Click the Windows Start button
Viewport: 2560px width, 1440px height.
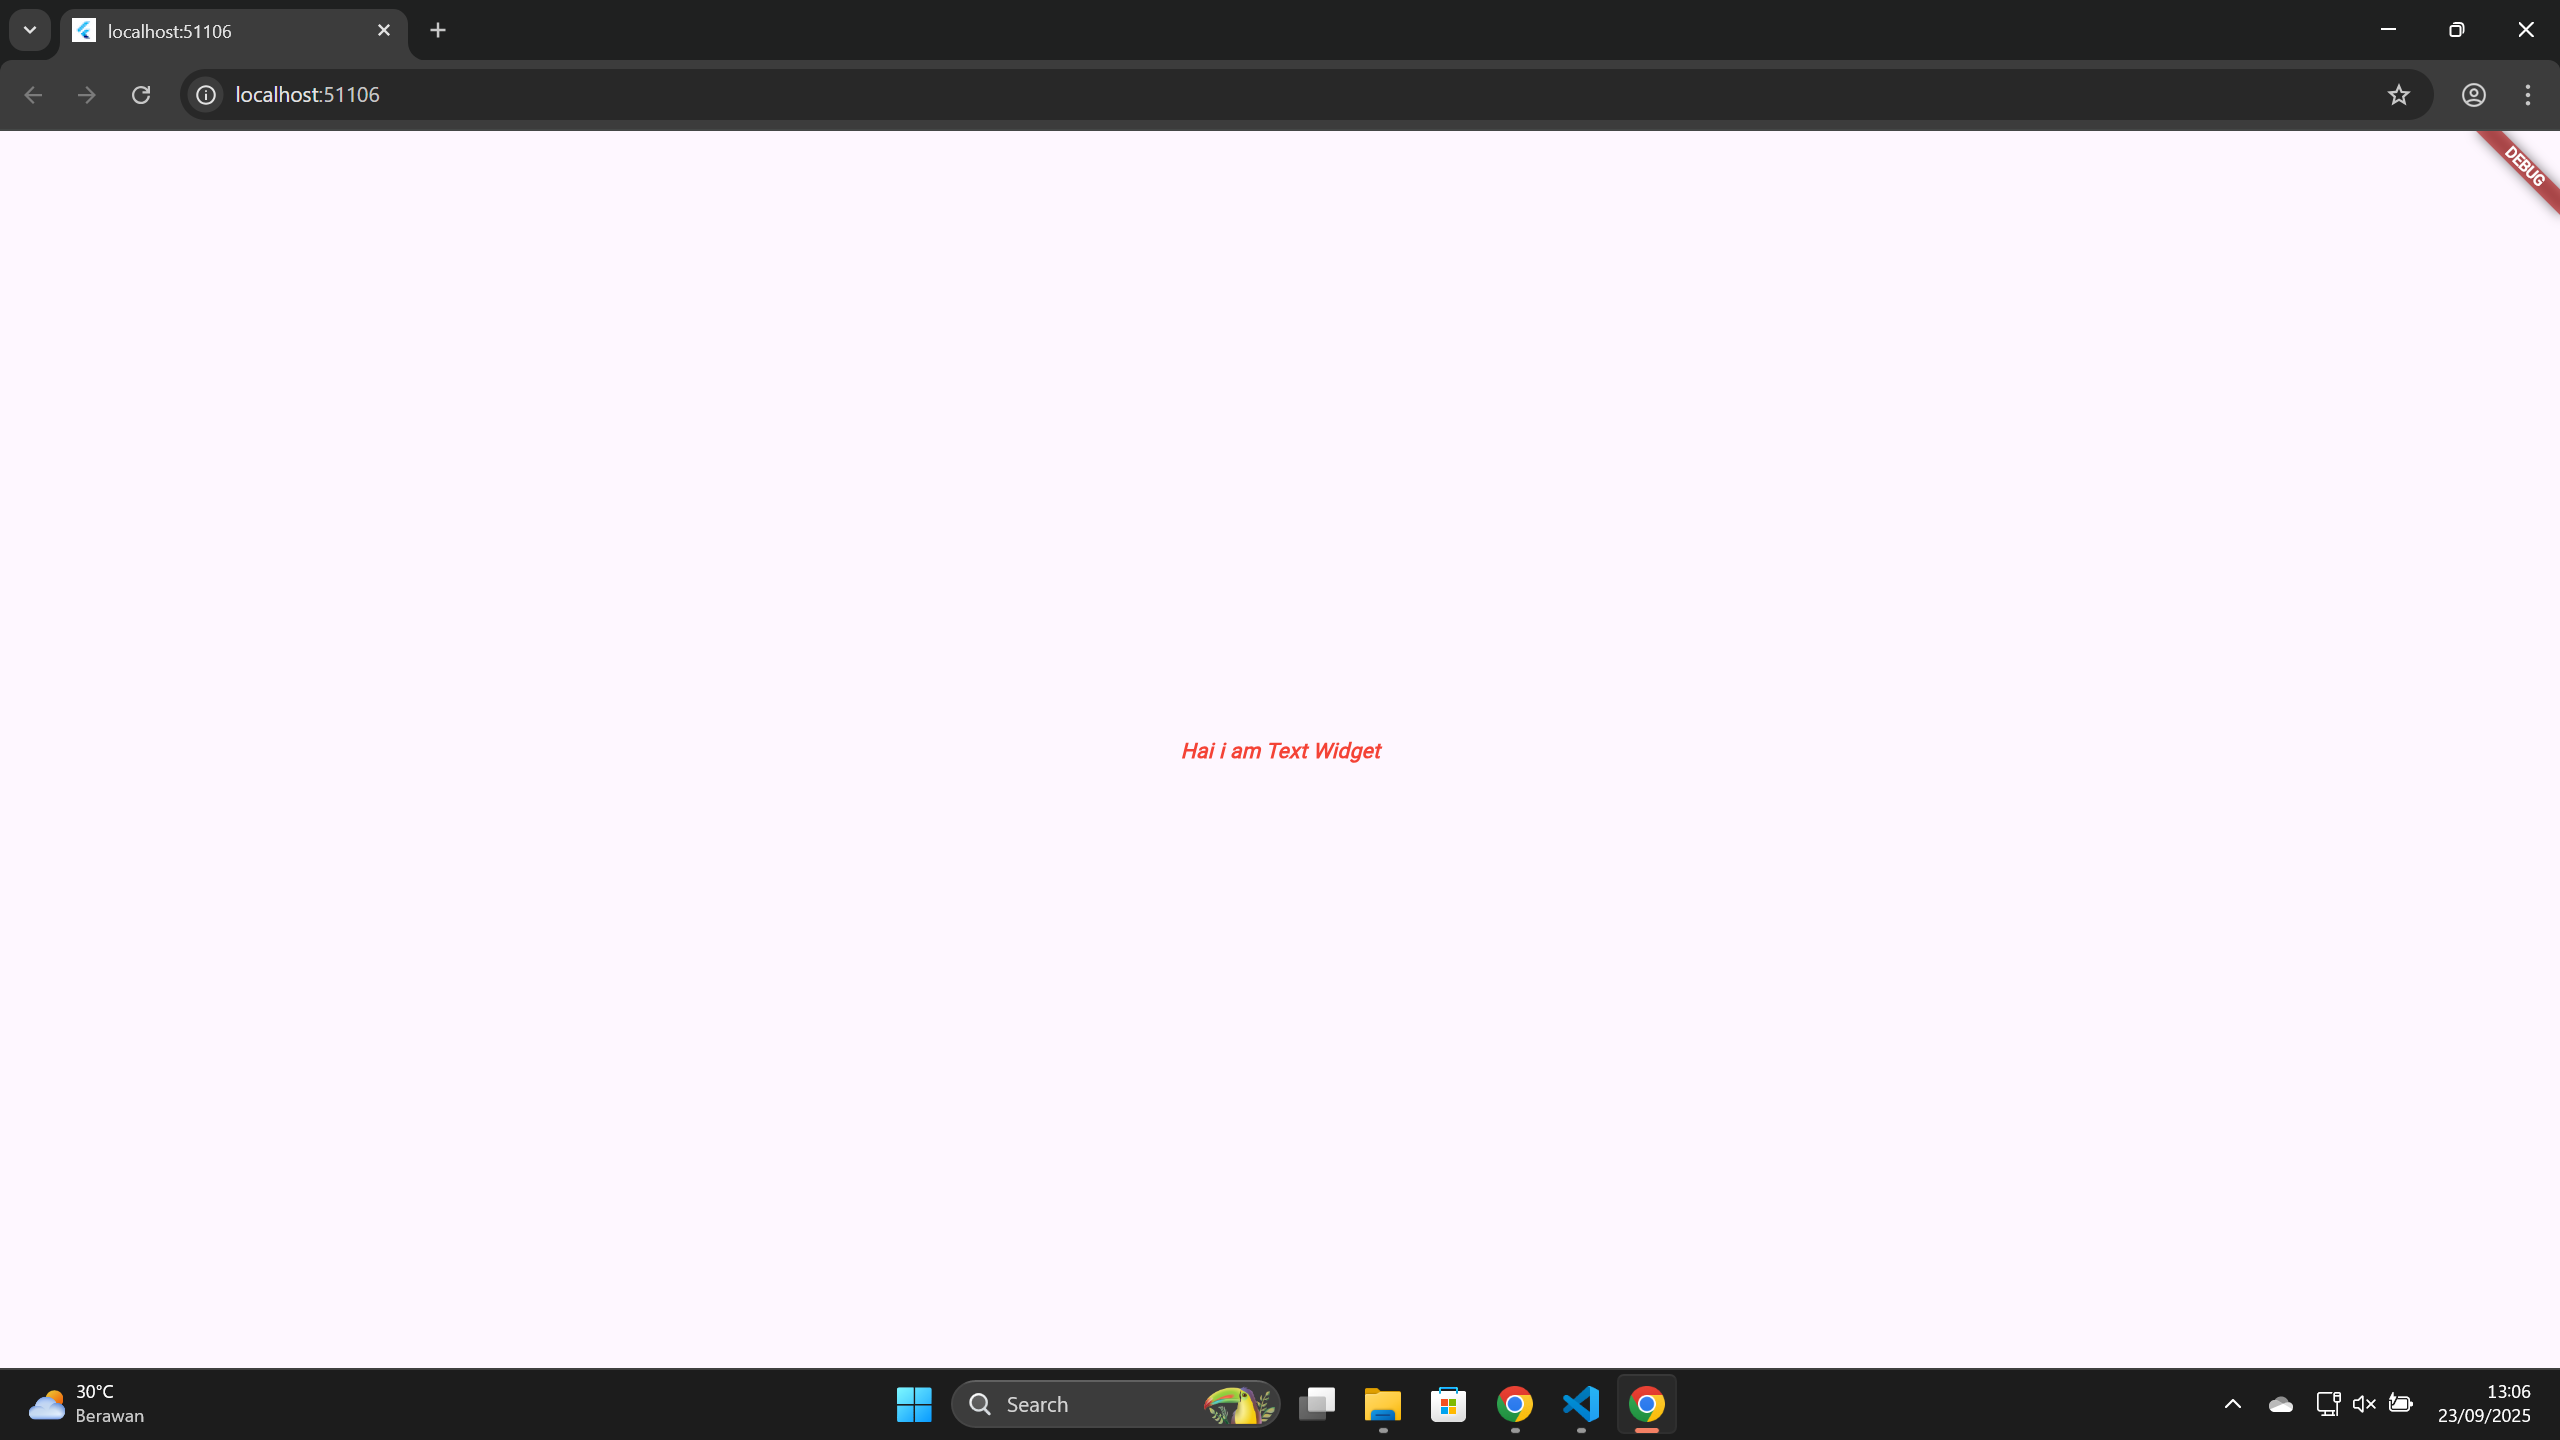[913, 1404]
